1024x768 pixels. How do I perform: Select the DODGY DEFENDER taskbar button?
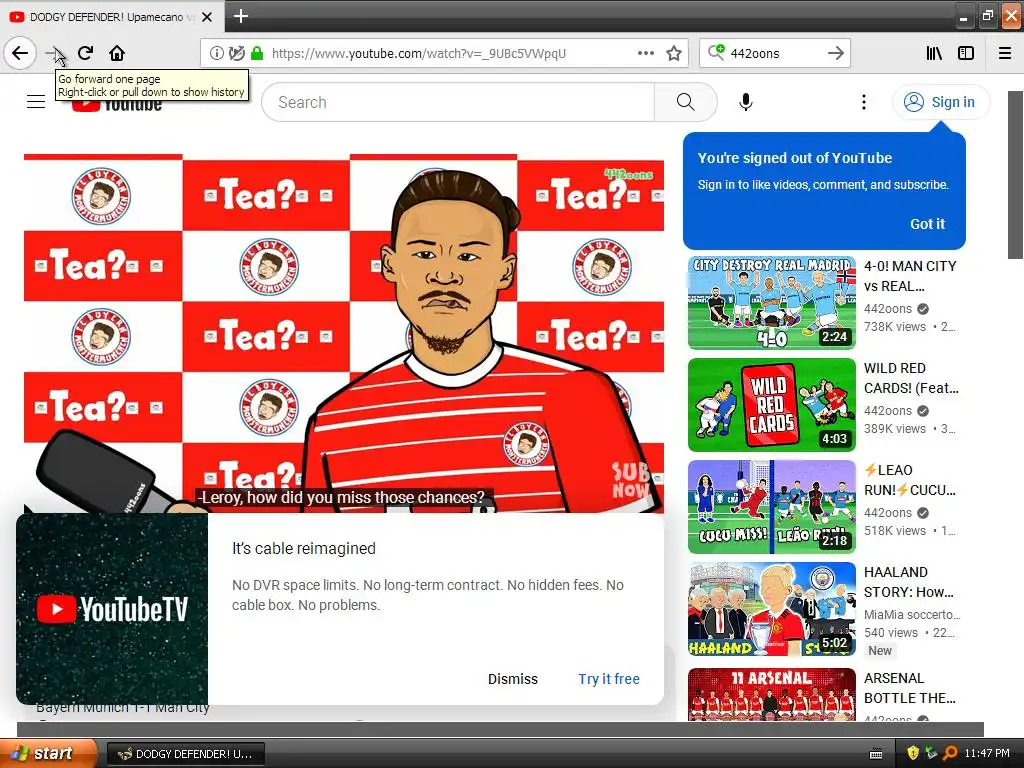coord(185,754)
